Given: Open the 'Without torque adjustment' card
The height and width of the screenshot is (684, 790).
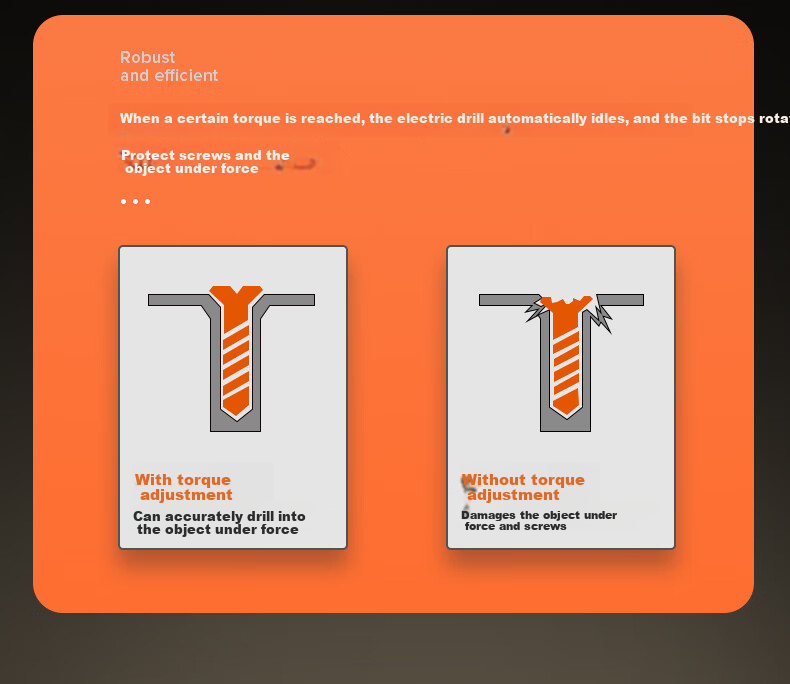Looking at the screenshot, I should point(561,397).
